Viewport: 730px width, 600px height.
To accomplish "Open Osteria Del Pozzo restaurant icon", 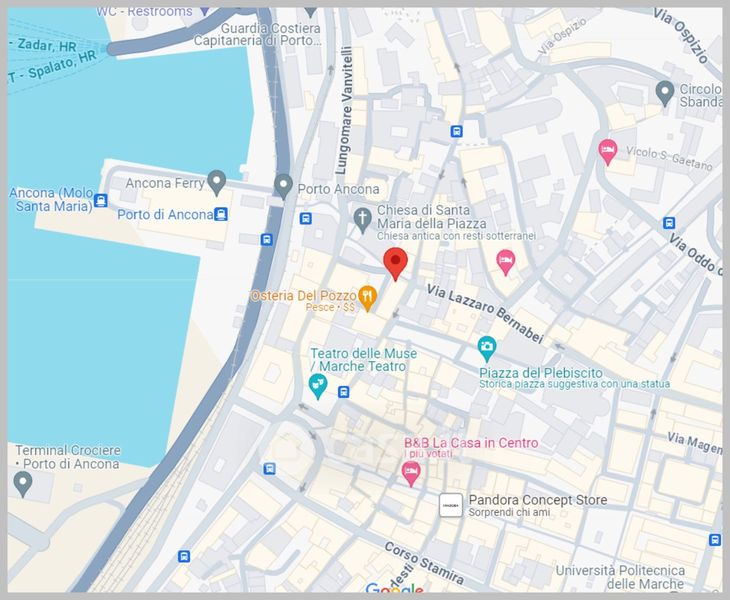I will coord(367,298).
